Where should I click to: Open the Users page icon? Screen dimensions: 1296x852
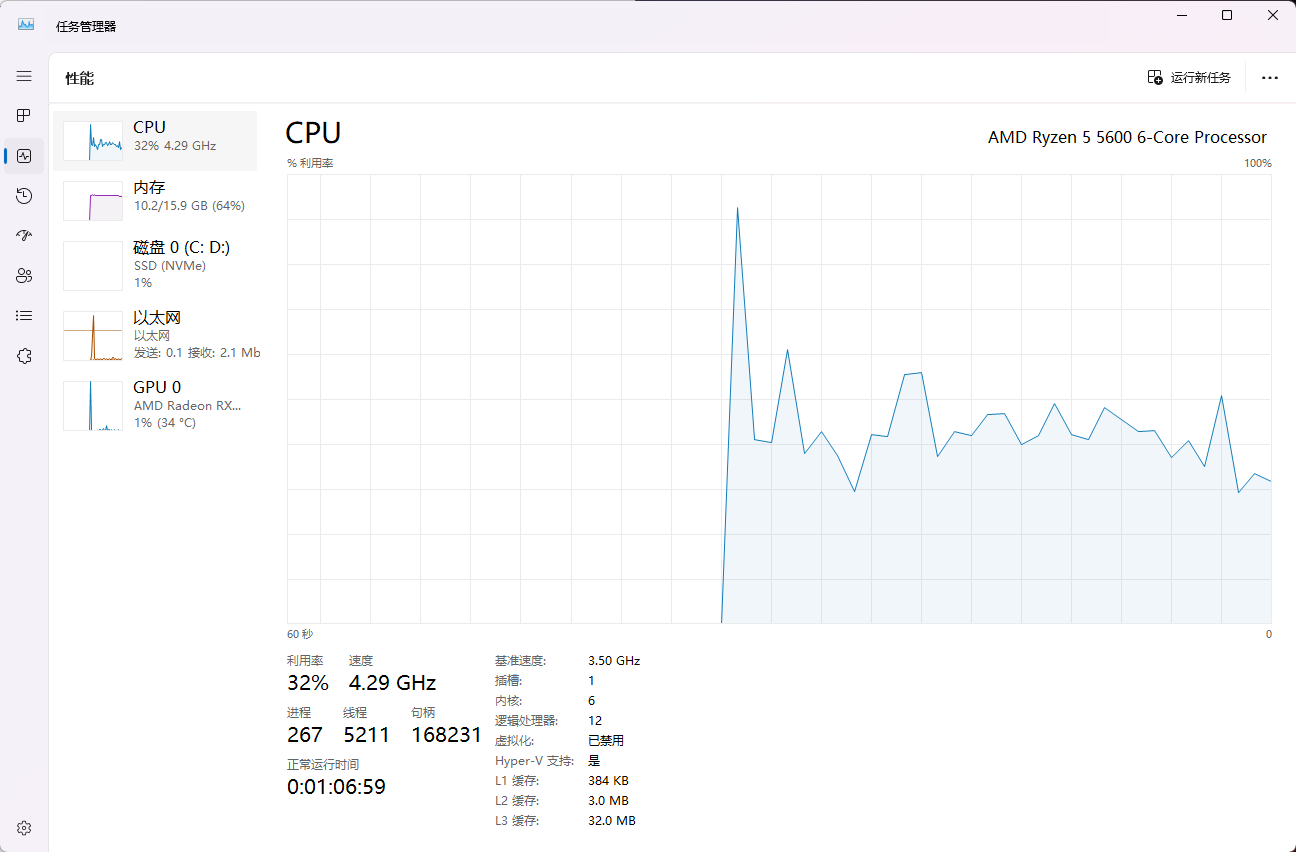click(24, 276)
